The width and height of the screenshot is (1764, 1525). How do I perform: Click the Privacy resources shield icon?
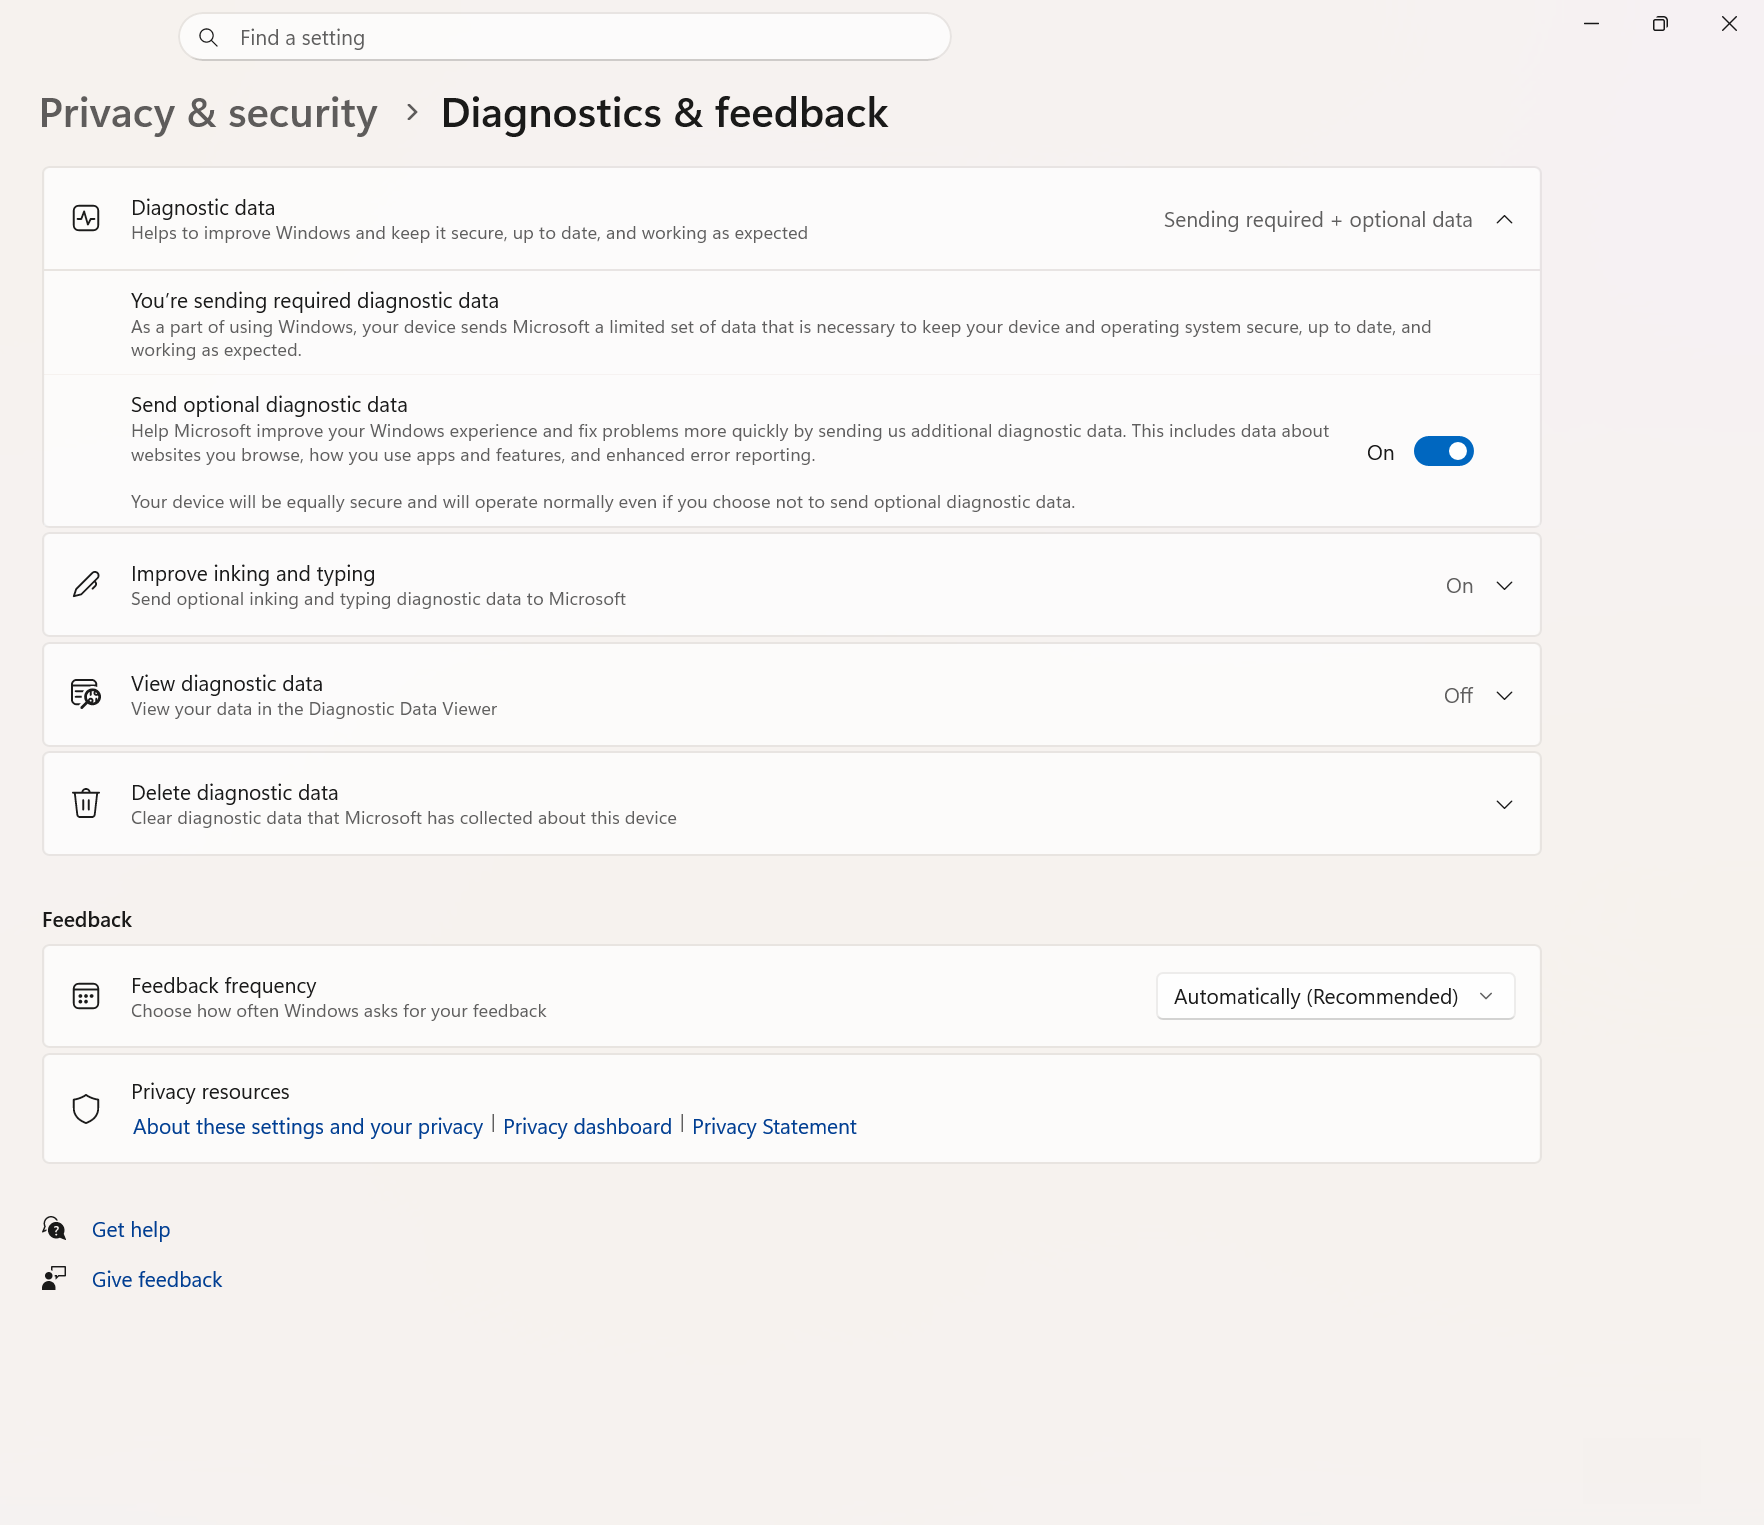tap(86, 1108)
